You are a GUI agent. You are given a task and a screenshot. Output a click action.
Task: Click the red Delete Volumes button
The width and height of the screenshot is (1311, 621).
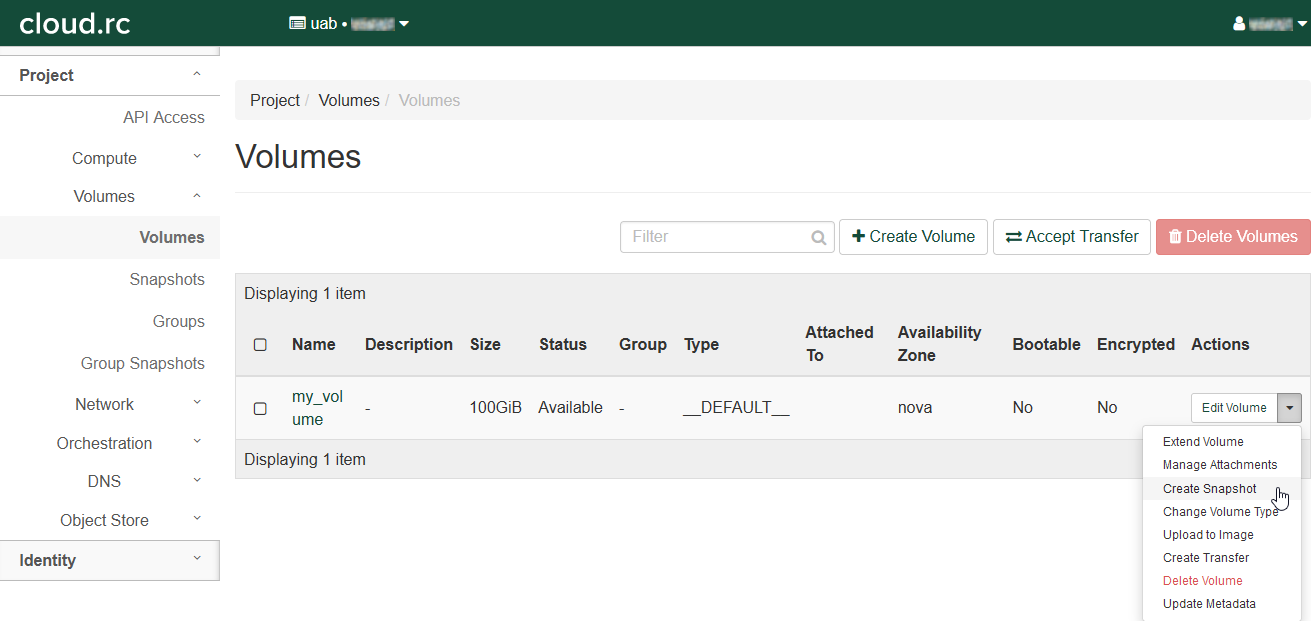tap(1233, 237)
